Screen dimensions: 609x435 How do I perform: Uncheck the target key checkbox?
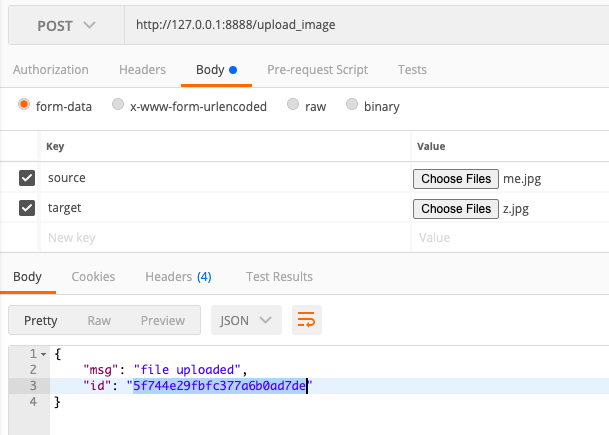click(27, 209)
